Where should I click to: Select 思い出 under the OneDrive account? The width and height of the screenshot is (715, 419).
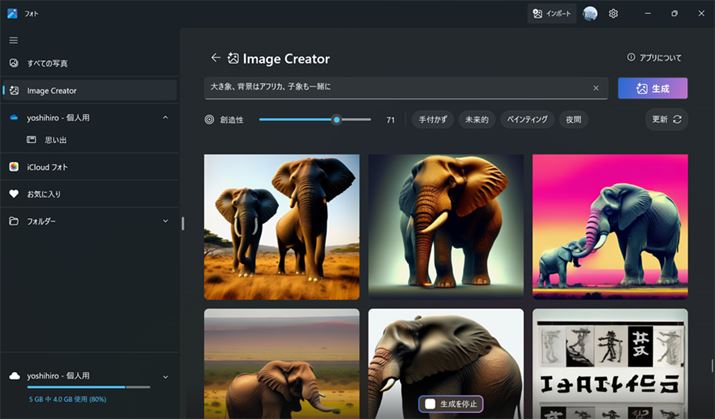(53, 139)
